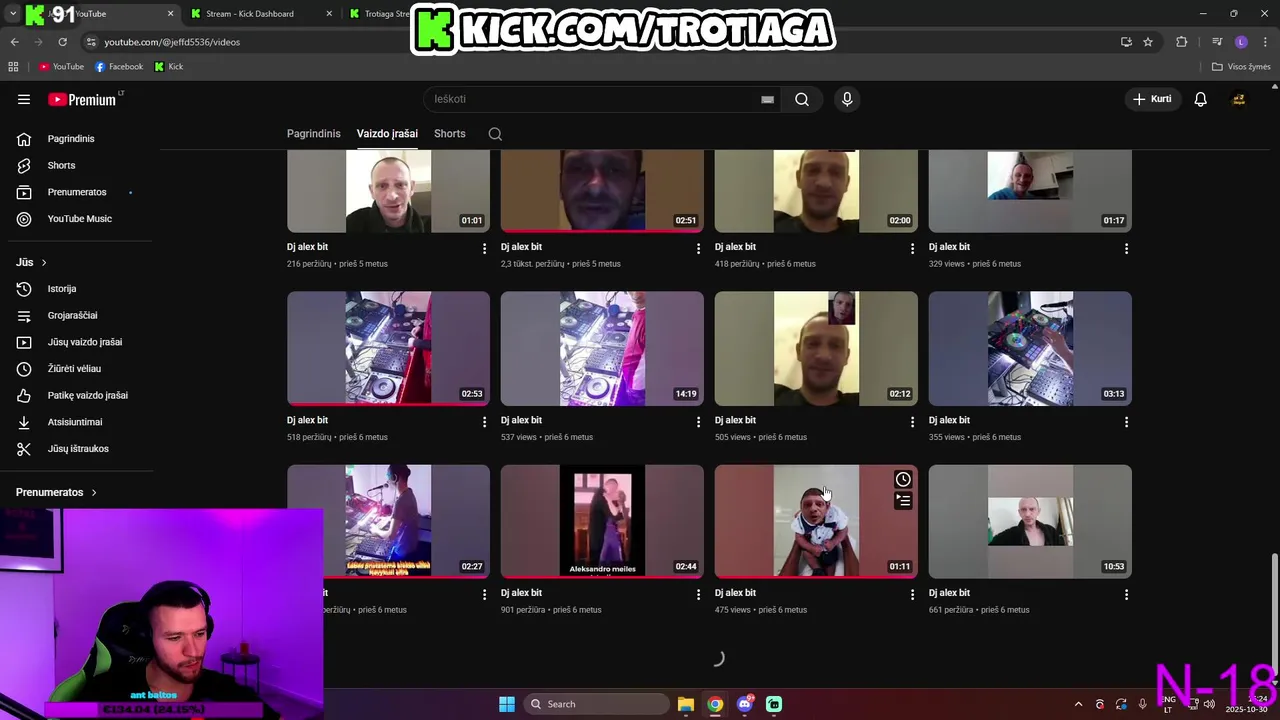Screen dimensions: 1280x720
Task: Switch to the Shorts channel tab
Action: pyautogui.click(x=450, y=134)
